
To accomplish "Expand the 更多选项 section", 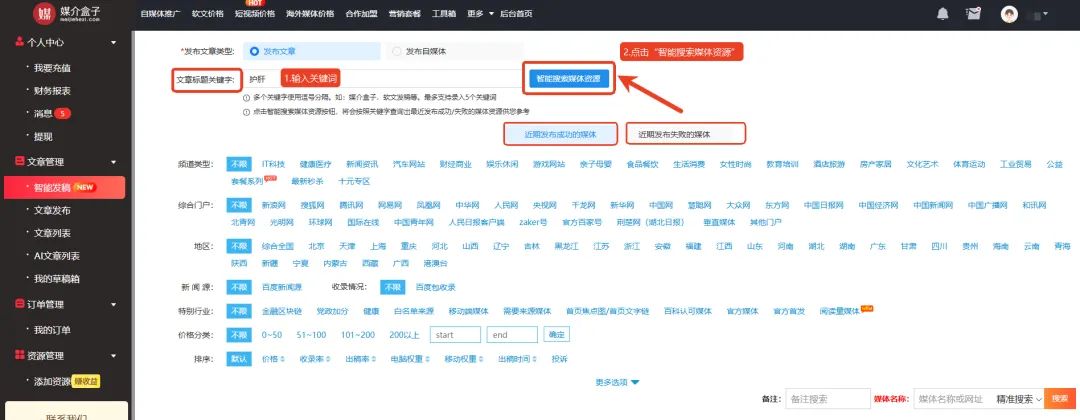I will pyautogui.click(x=617, y=382).
